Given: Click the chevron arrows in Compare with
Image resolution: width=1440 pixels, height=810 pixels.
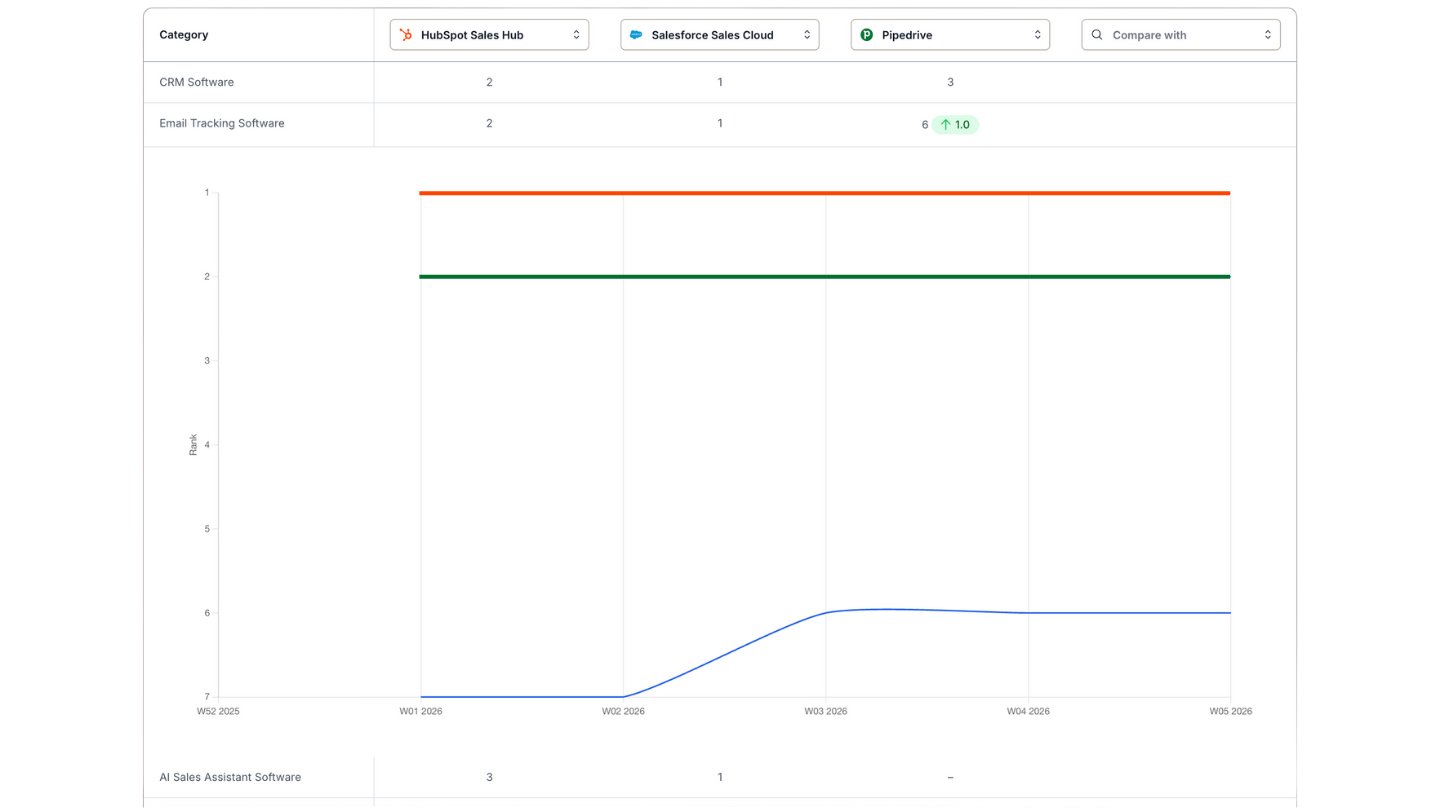Looking at the screenshot, I should (x=1268, y=35).
